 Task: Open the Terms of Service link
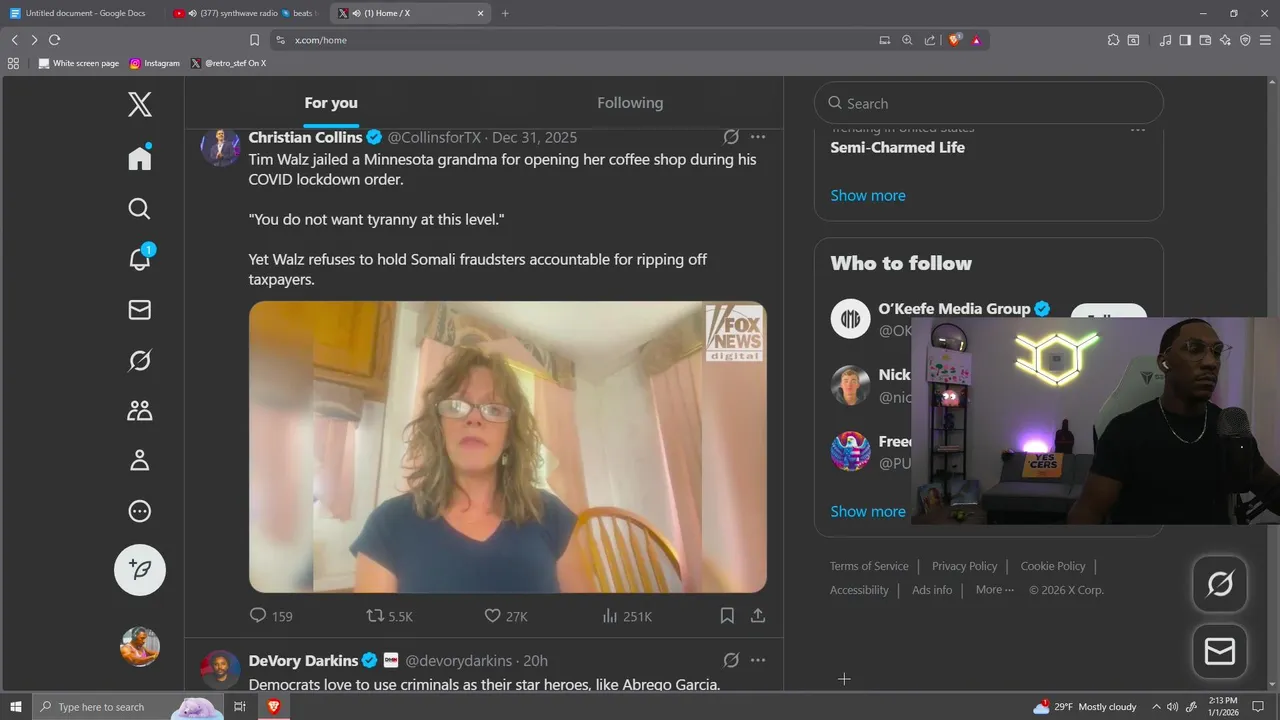pos(869,566)
